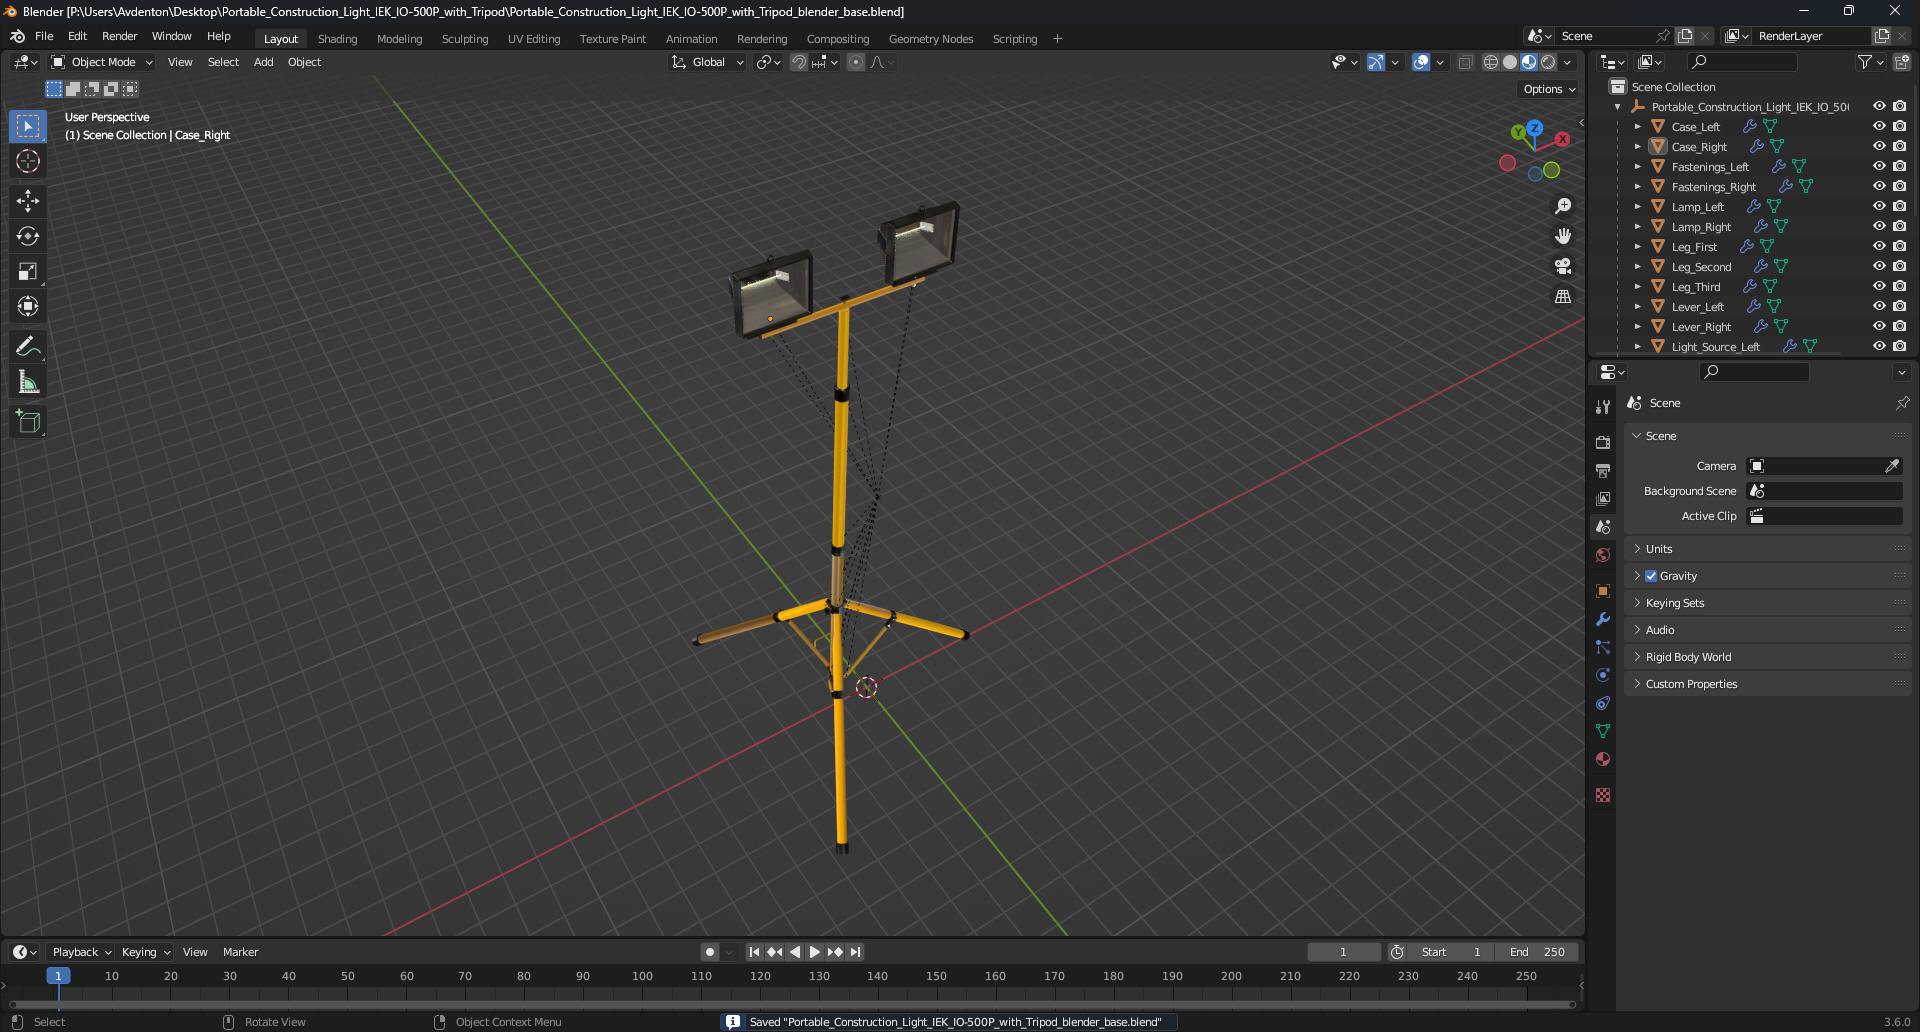Open the Object Mode dropdown
Viewport: 1920px width, 1032px height.
pos(102,62)
